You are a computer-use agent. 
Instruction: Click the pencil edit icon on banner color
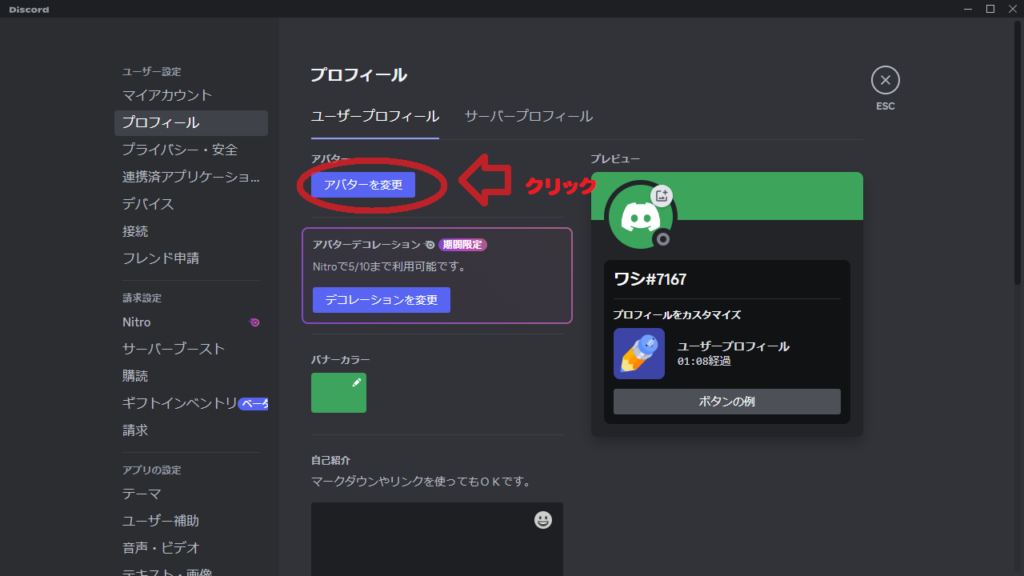tap(357, 383)
